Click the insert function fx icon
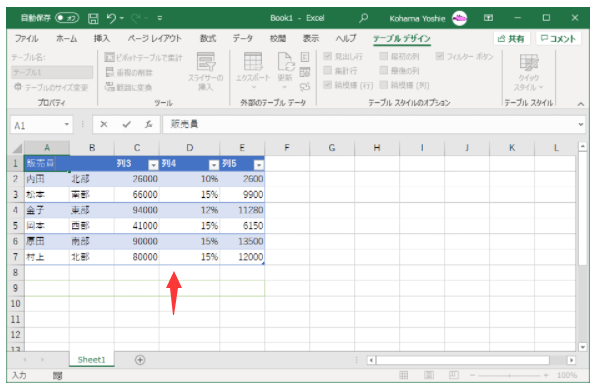Screen dimensions: 595x385 [148, 124]
